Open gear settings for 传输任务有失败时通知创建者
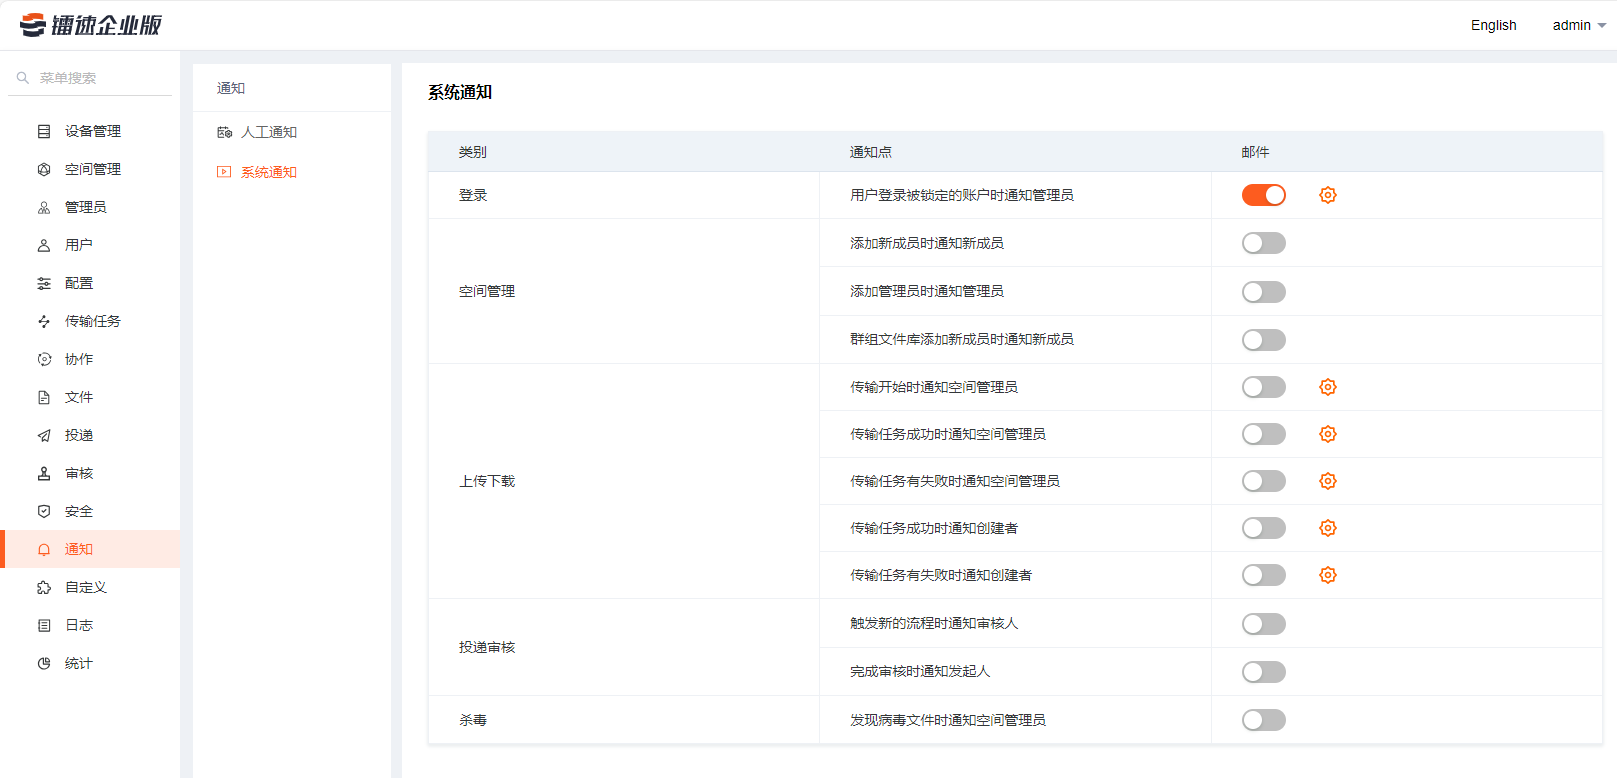 point(1327,575)
